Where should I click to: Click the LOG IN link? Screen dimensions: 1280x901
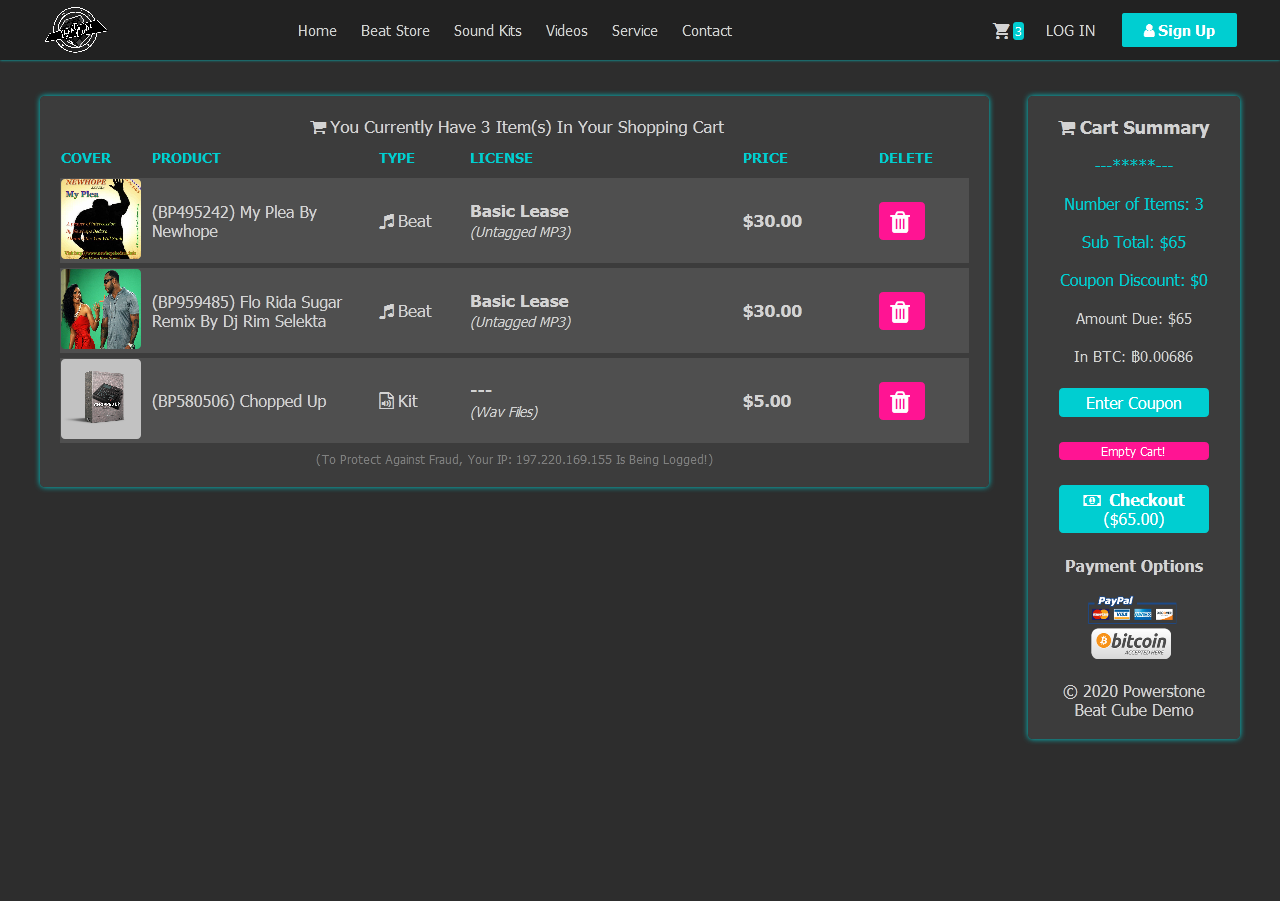1070,31
